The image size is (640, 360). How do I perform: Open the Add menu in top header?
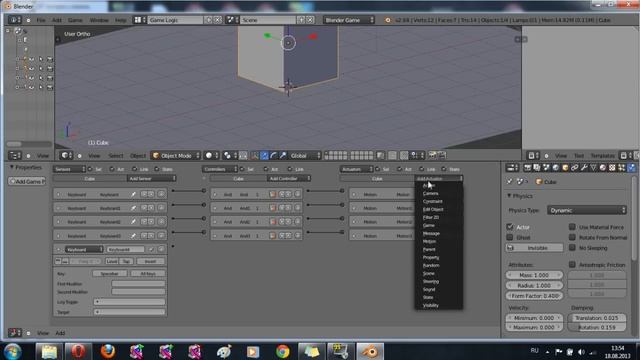pos(57,20)
